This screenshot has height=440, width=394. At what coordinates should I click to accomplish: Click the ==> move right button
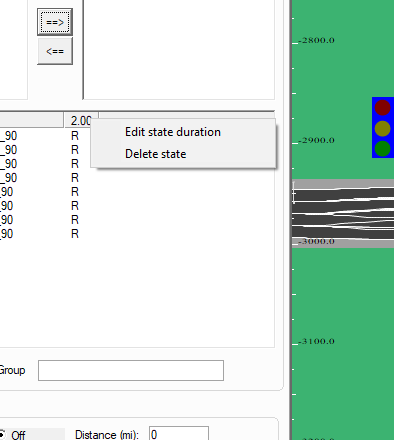coord(55,22)
